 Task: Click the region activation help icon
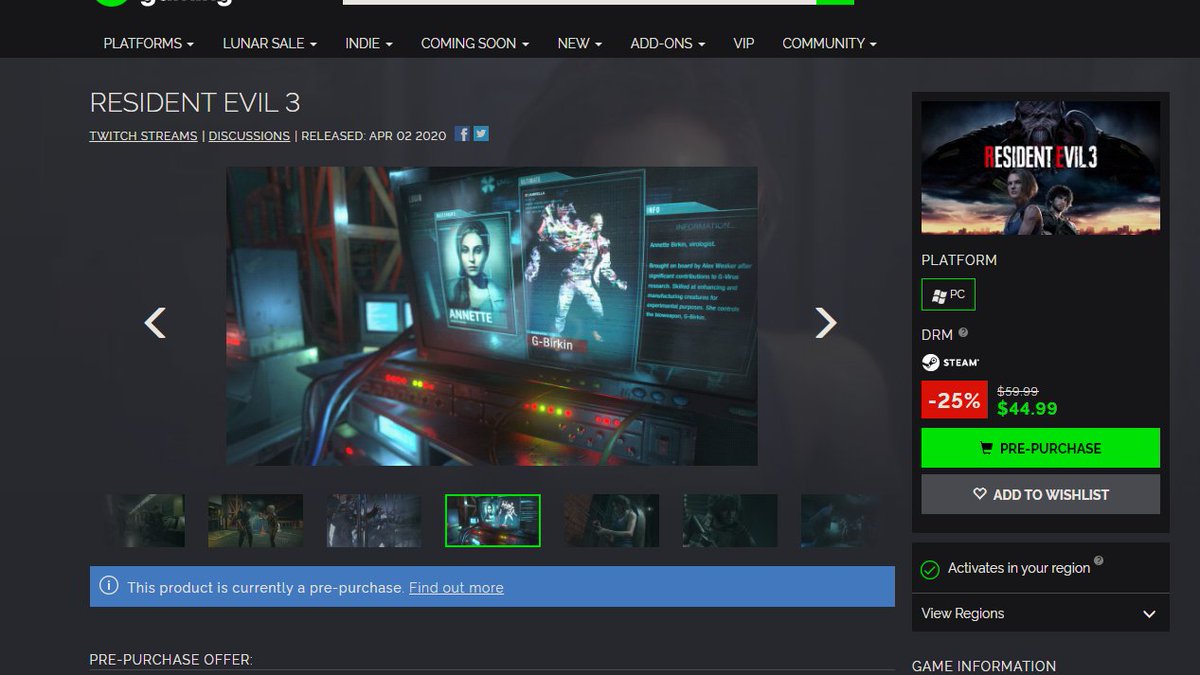coord(1099,561)
